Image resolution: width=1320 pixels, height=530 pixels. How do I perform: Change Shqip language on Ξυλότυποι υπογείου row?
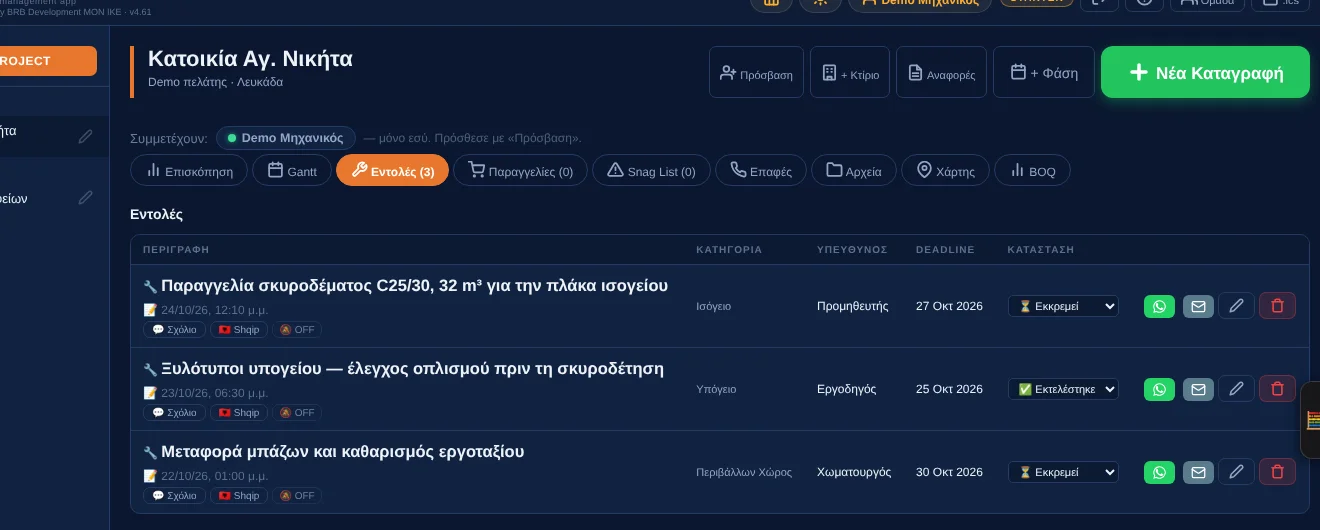pyautogui.click(x=239, y=412)
